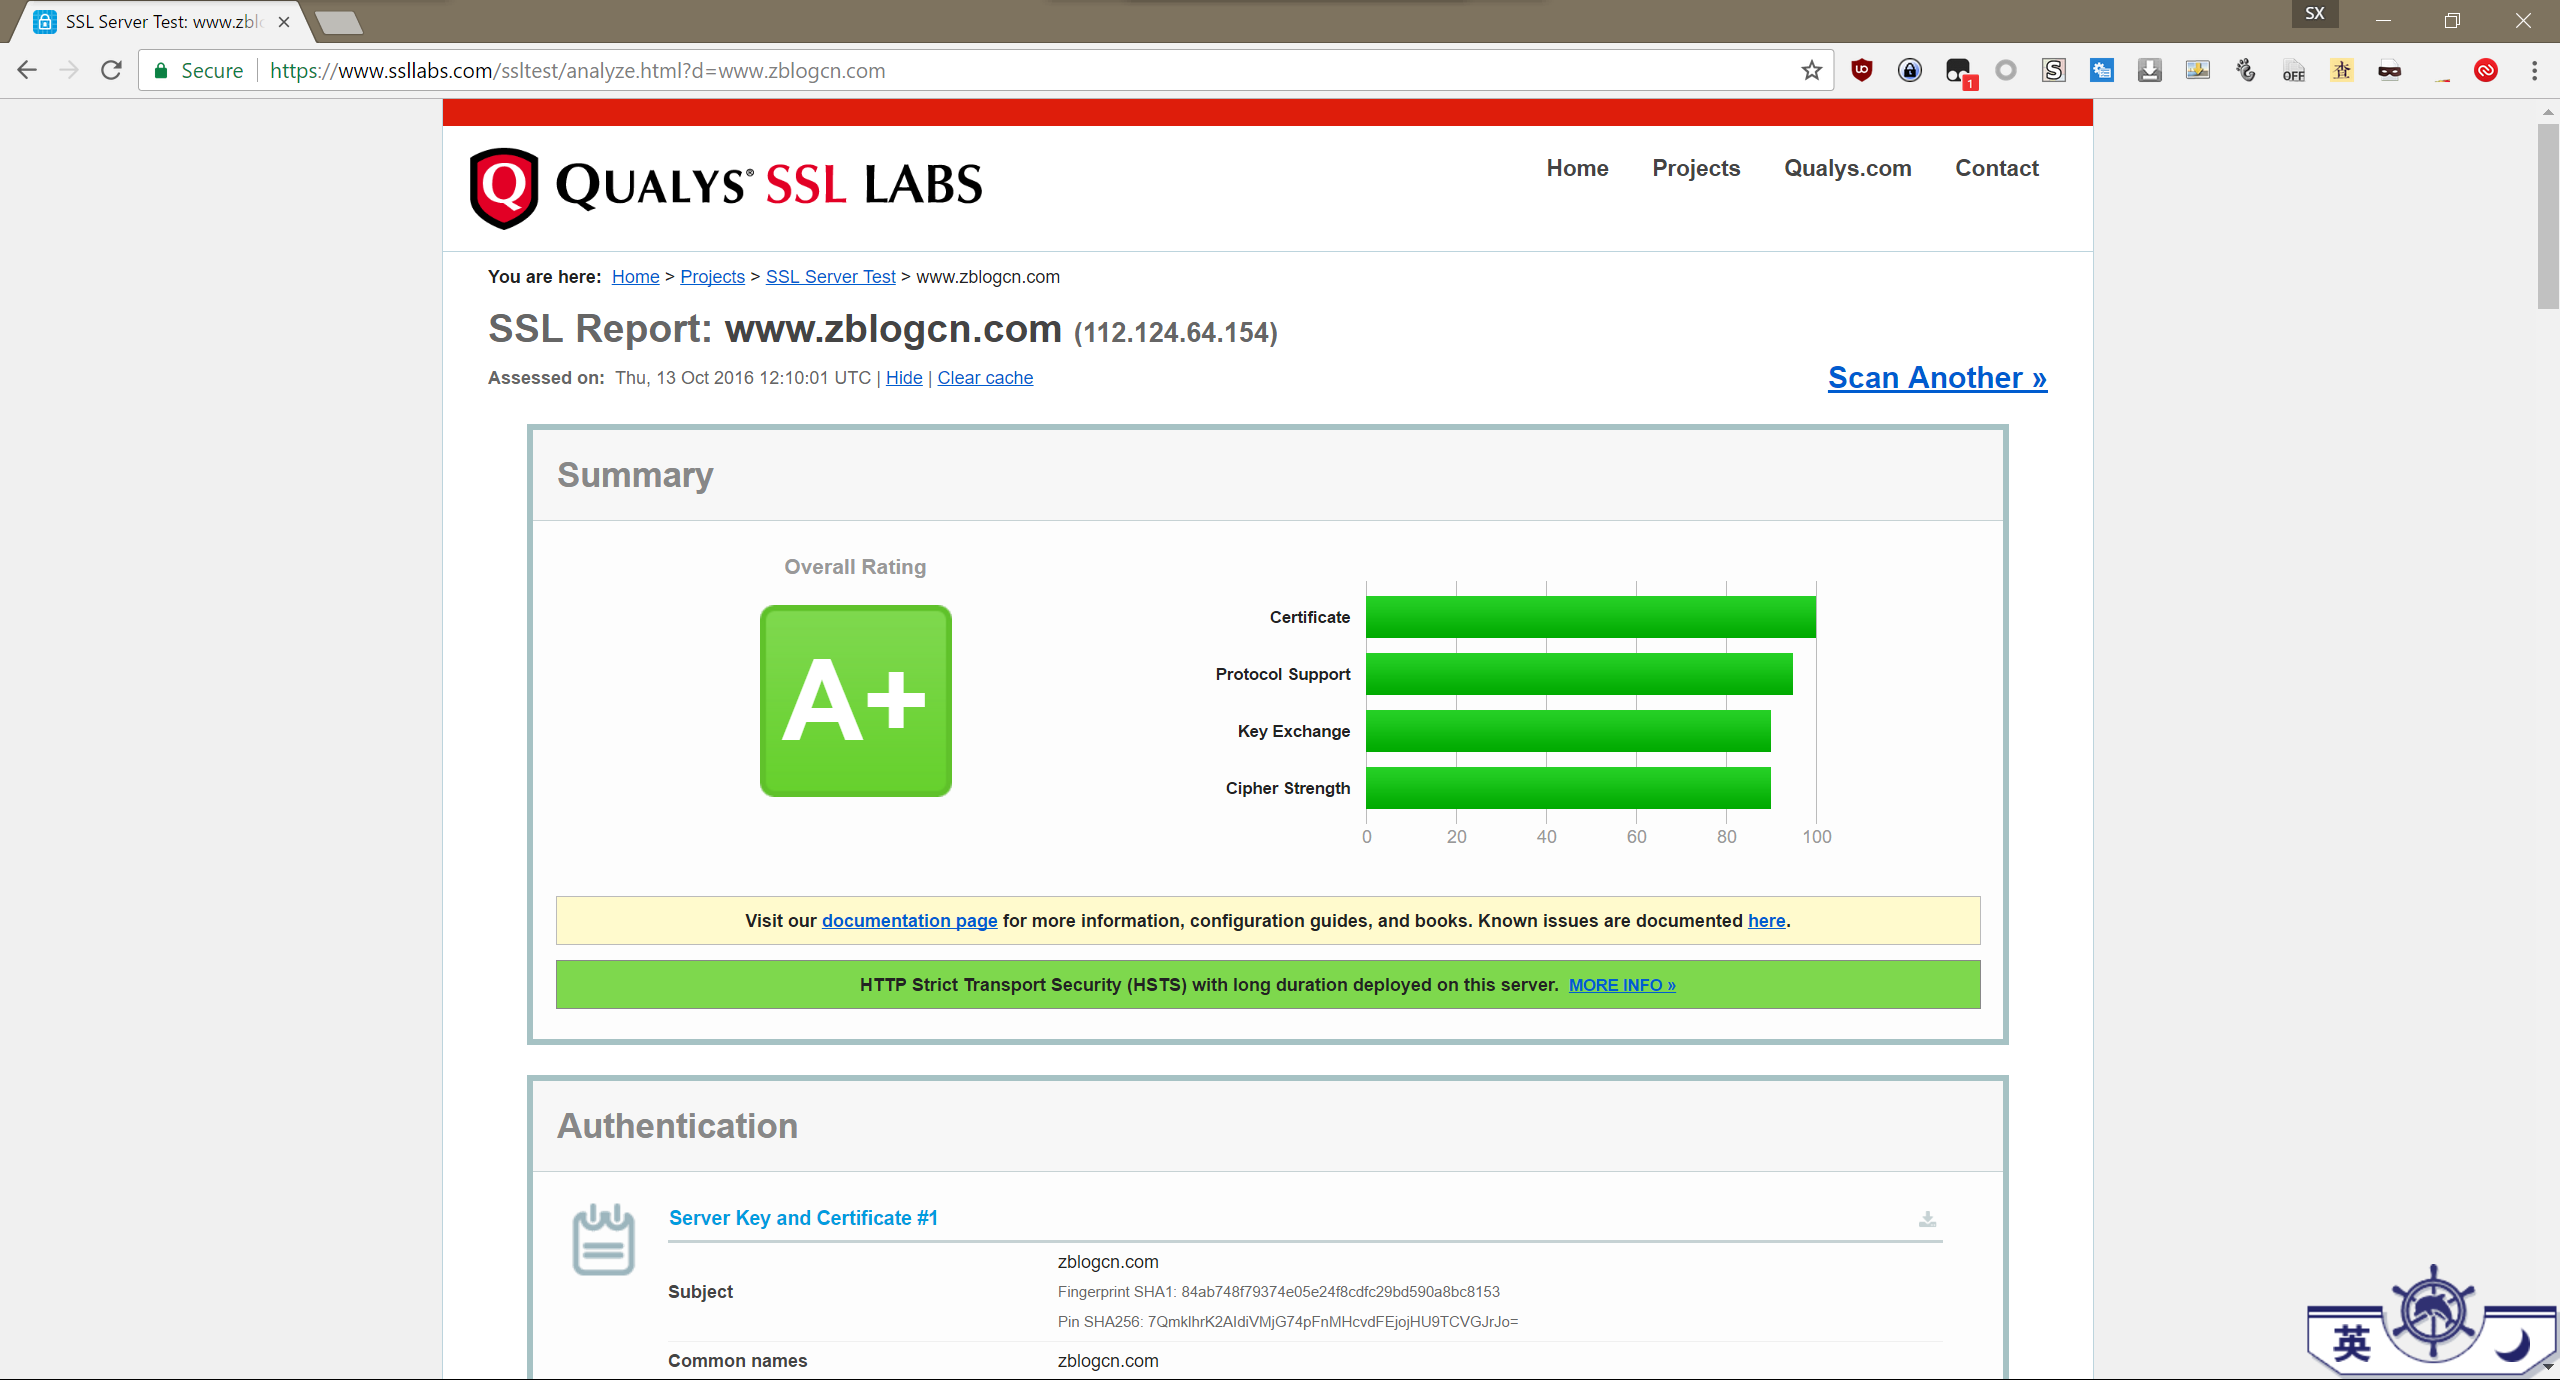
Task: Click the image downloader extension icon
Action: click(2197, 70)
